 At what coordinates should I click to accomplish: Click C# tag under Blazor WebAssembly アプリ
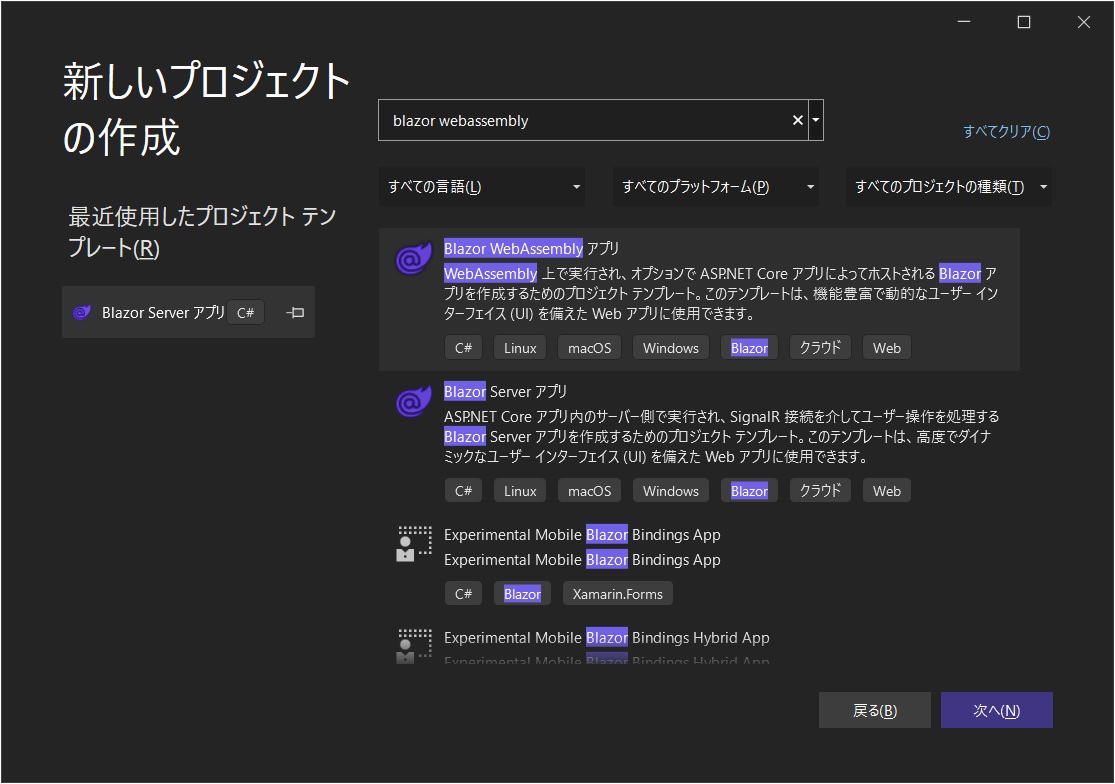click(464, 348)
